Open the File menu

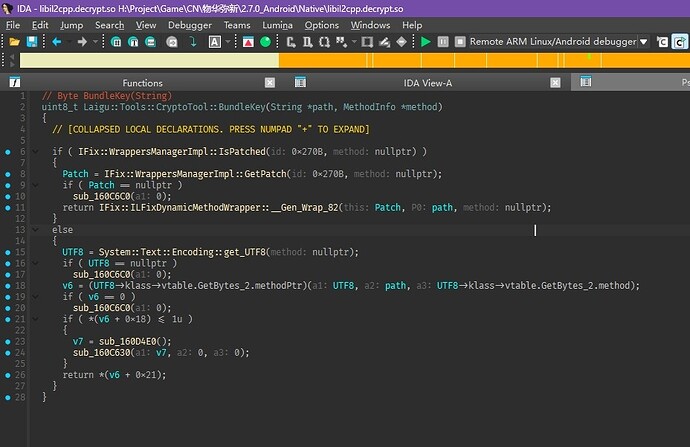13,25
